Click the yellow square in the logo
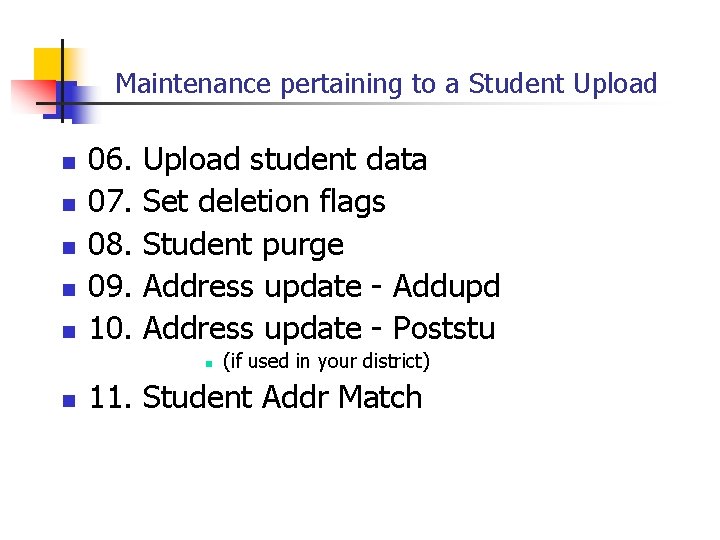This screenshot has width=720, height=540. (x=48, y=64)
